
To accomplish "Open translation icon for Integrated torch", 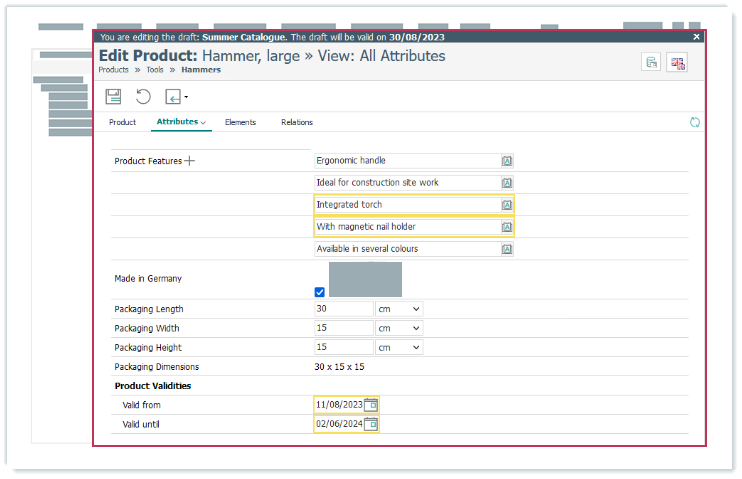I will point(507,205).
